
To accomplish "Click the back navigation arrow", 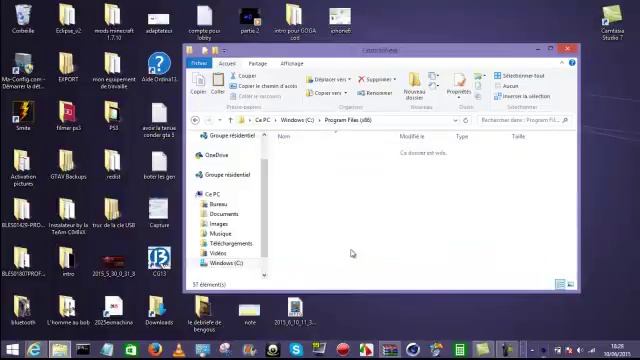I will (195, 120).
